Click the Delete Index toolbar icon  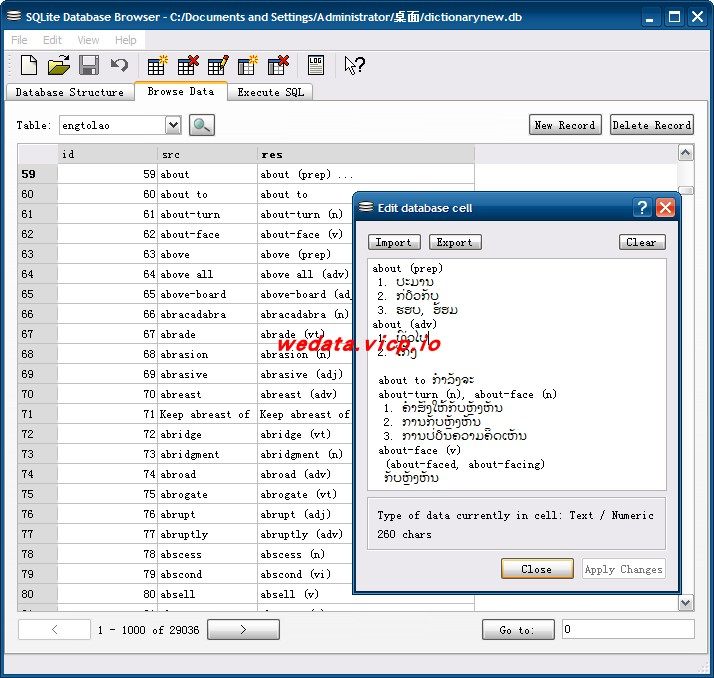278,65
